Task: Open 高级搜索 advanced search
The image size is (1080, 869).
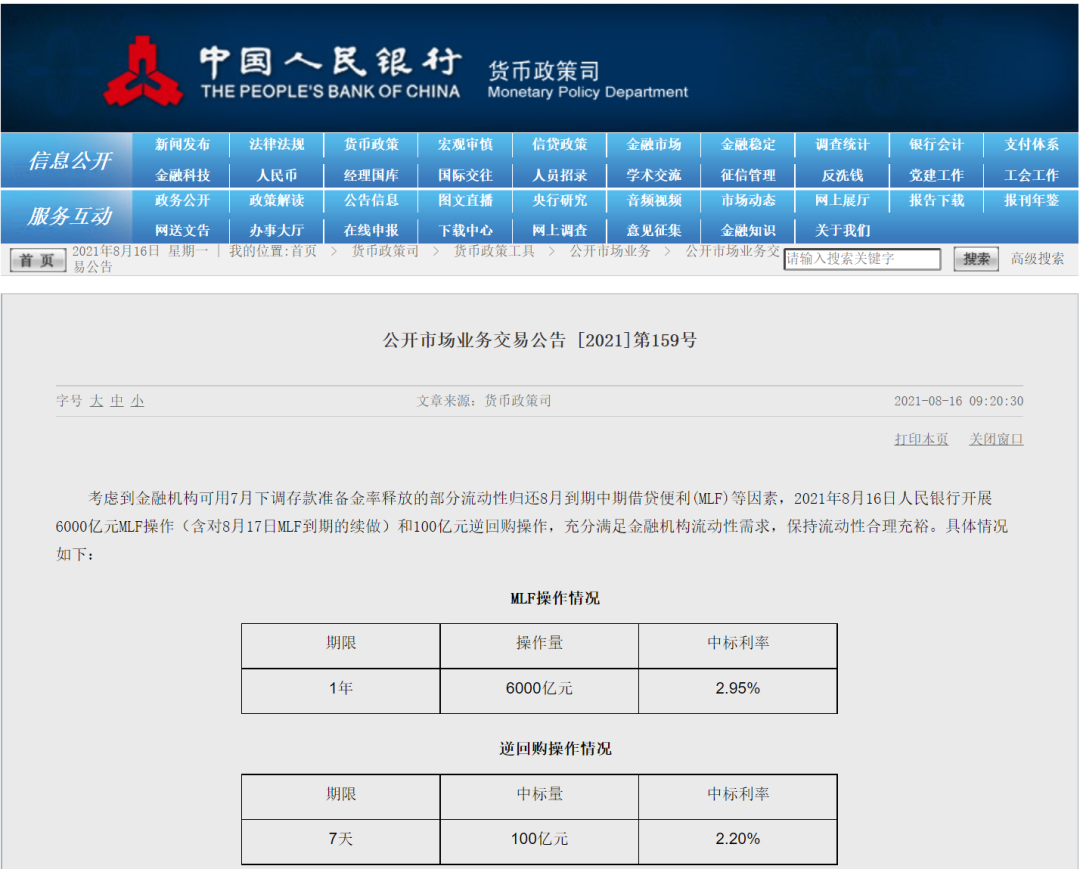Action: [x=1037, y=259]
